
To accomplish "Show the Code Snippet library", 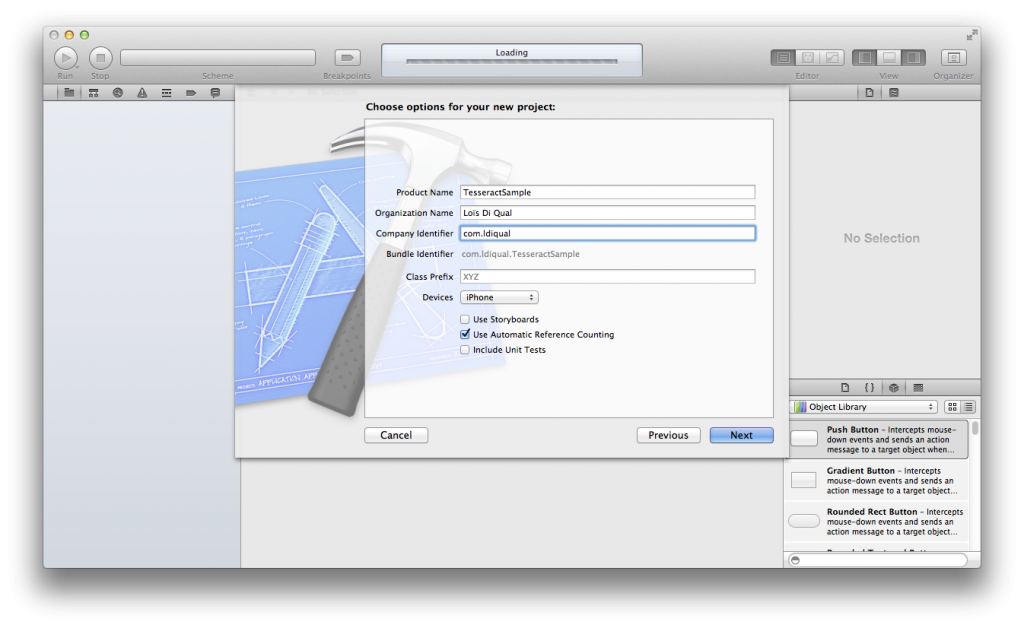I will [869, 388].
